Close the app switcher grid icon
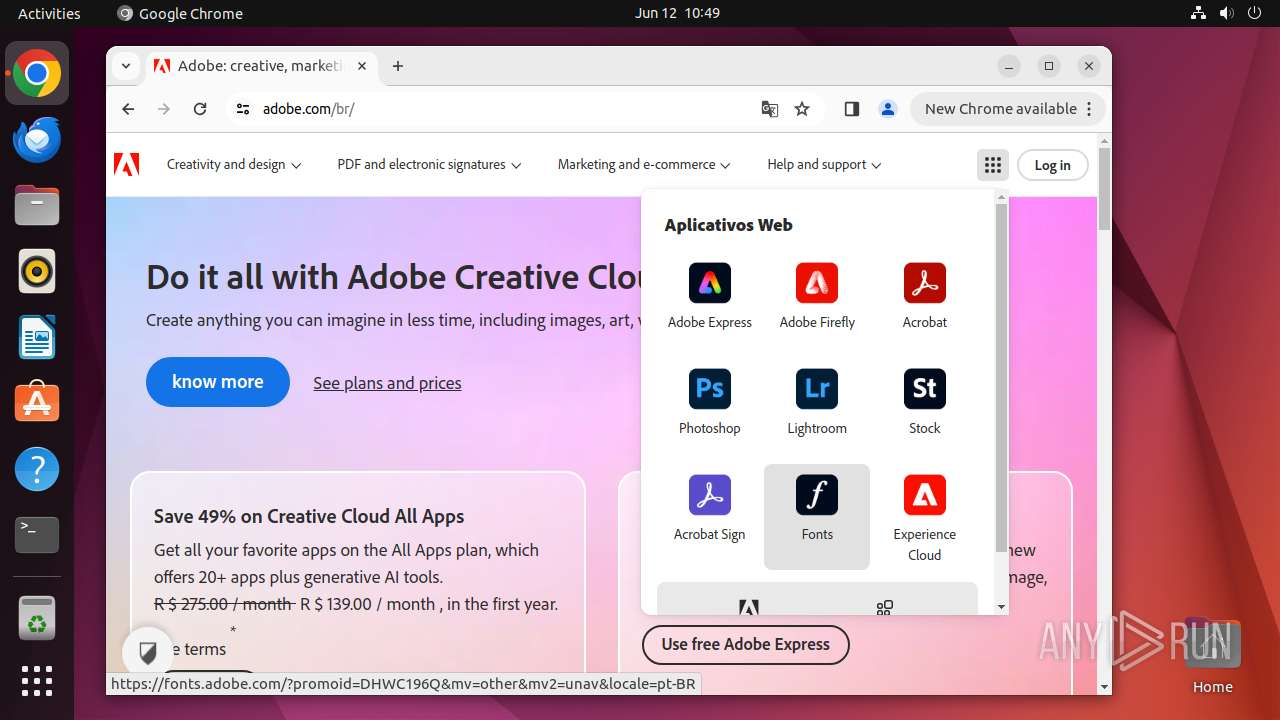1280x720 pixels. (x=992, y=165)
